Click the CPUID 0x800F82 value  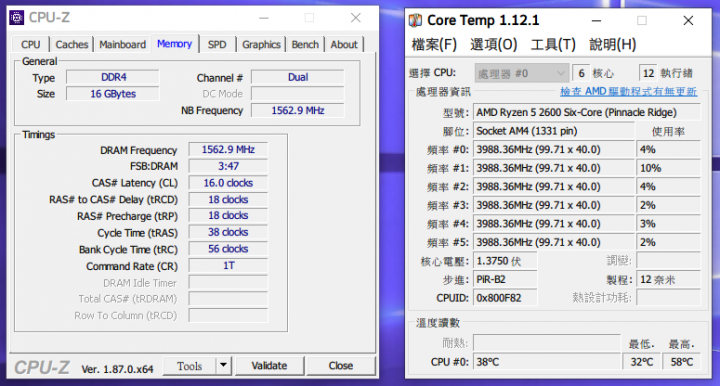[x=505, y=298]
